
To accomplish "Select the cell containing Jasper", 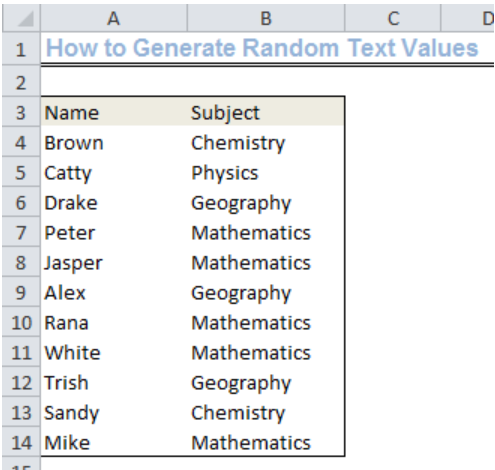I will (114, 262).
